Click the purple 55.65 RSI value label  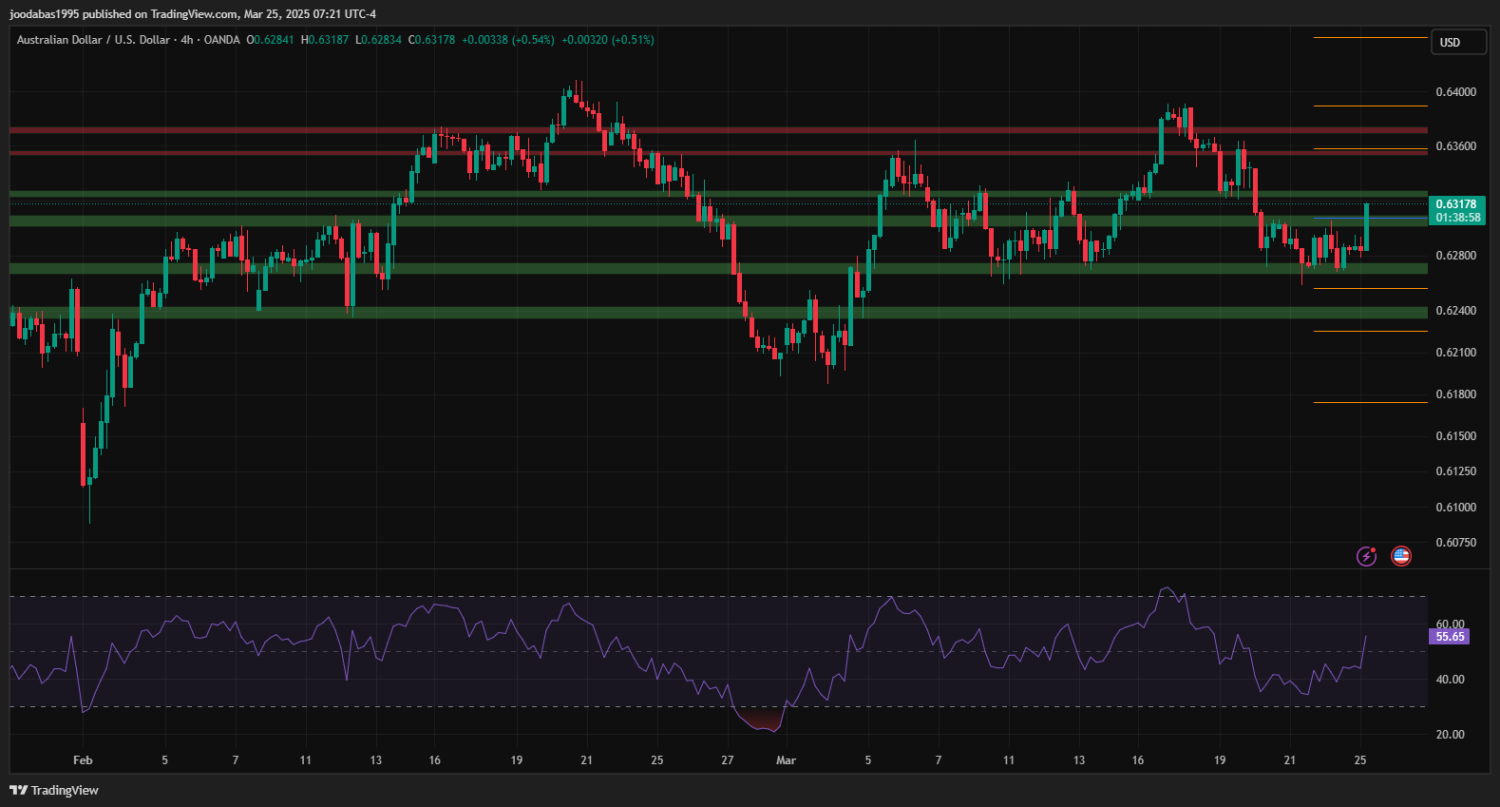click(x=1450, y=636)
